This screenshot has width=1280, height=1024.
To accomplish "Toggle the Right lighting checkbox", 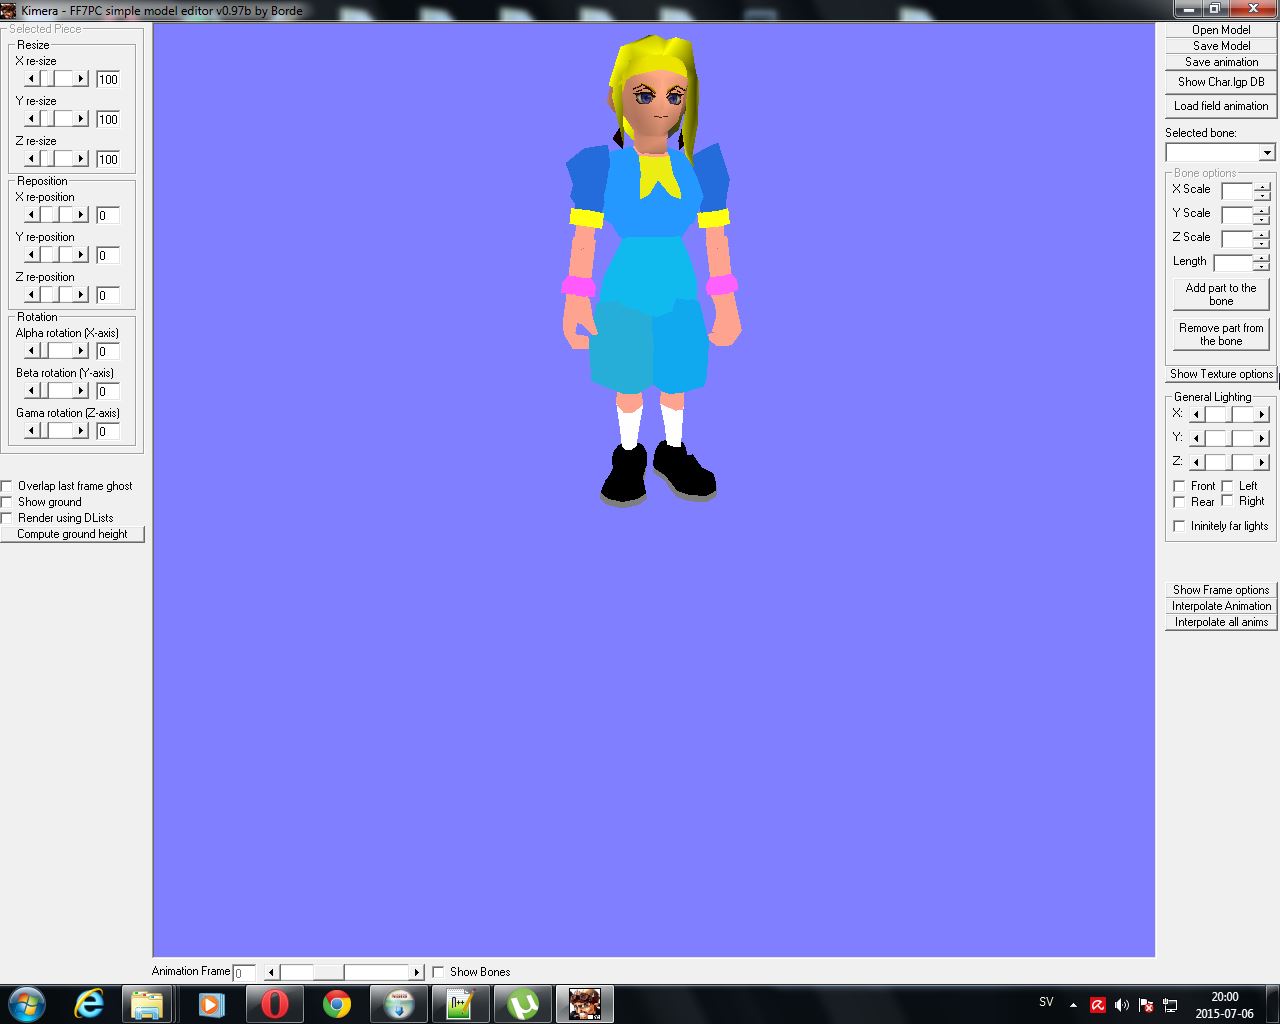I will 1227,501.
